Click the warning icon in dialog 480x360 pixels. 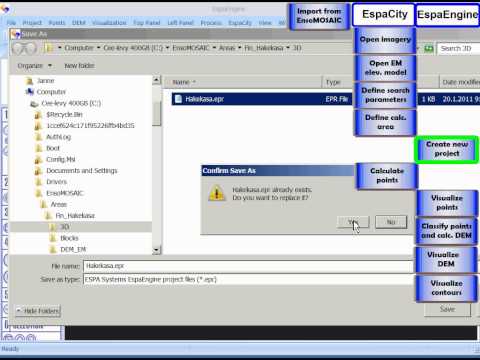pyautogui.click(x=217, y=193)
